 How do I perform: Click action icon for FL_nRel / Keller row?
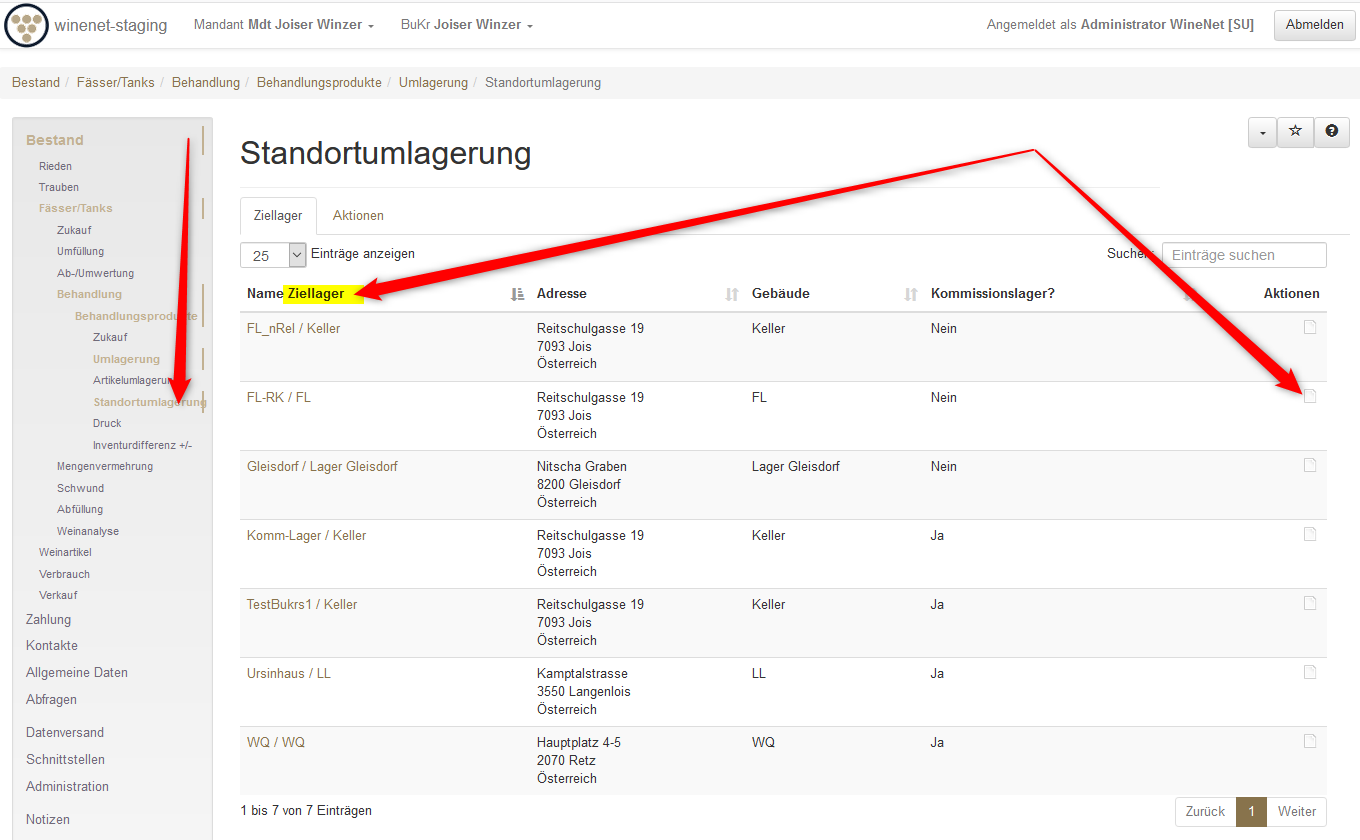(x=1310, y=328)
